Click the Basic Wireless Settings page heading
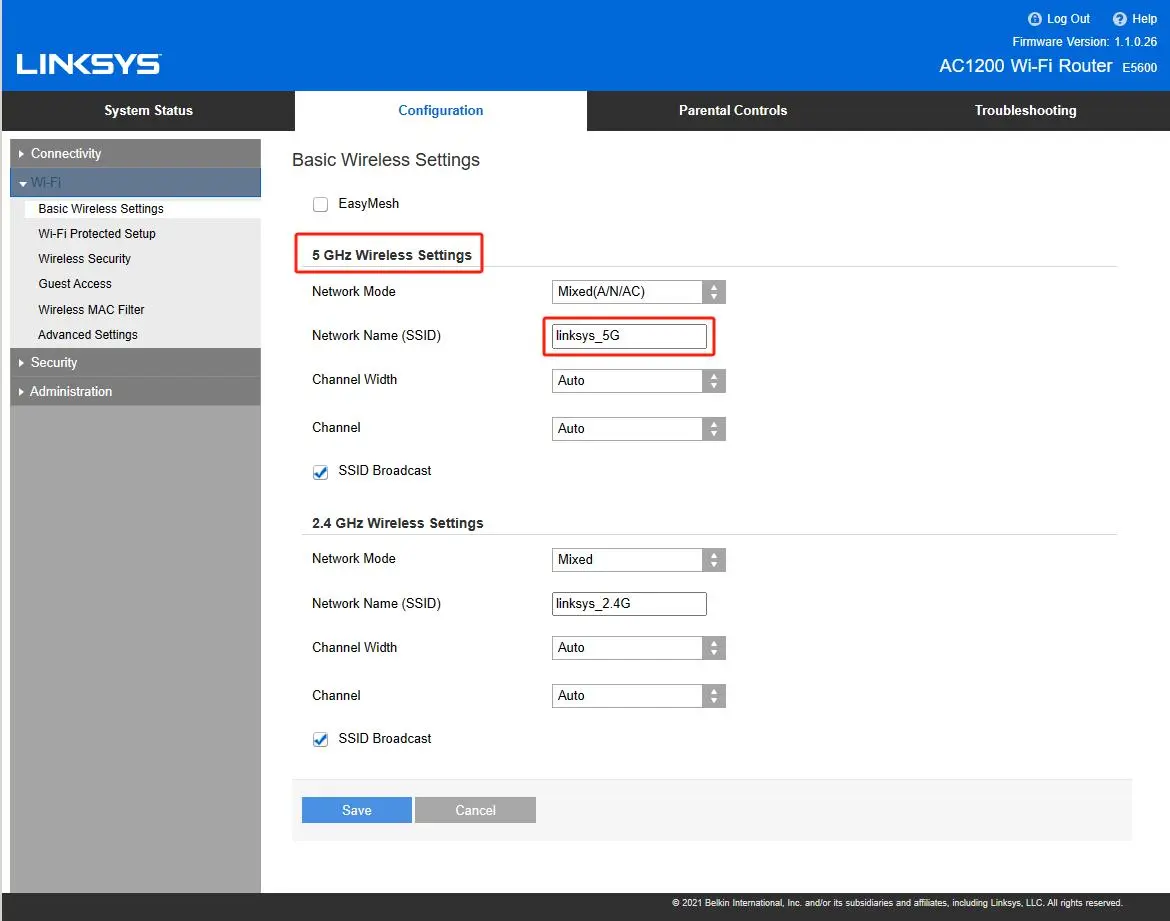Viewport: 1170px width, 921px height. [386, 160]
